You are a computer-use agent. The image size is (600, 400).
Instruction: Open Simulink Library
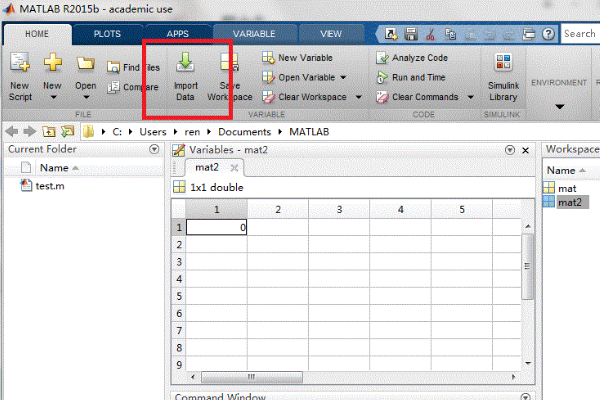click(503, 77)
